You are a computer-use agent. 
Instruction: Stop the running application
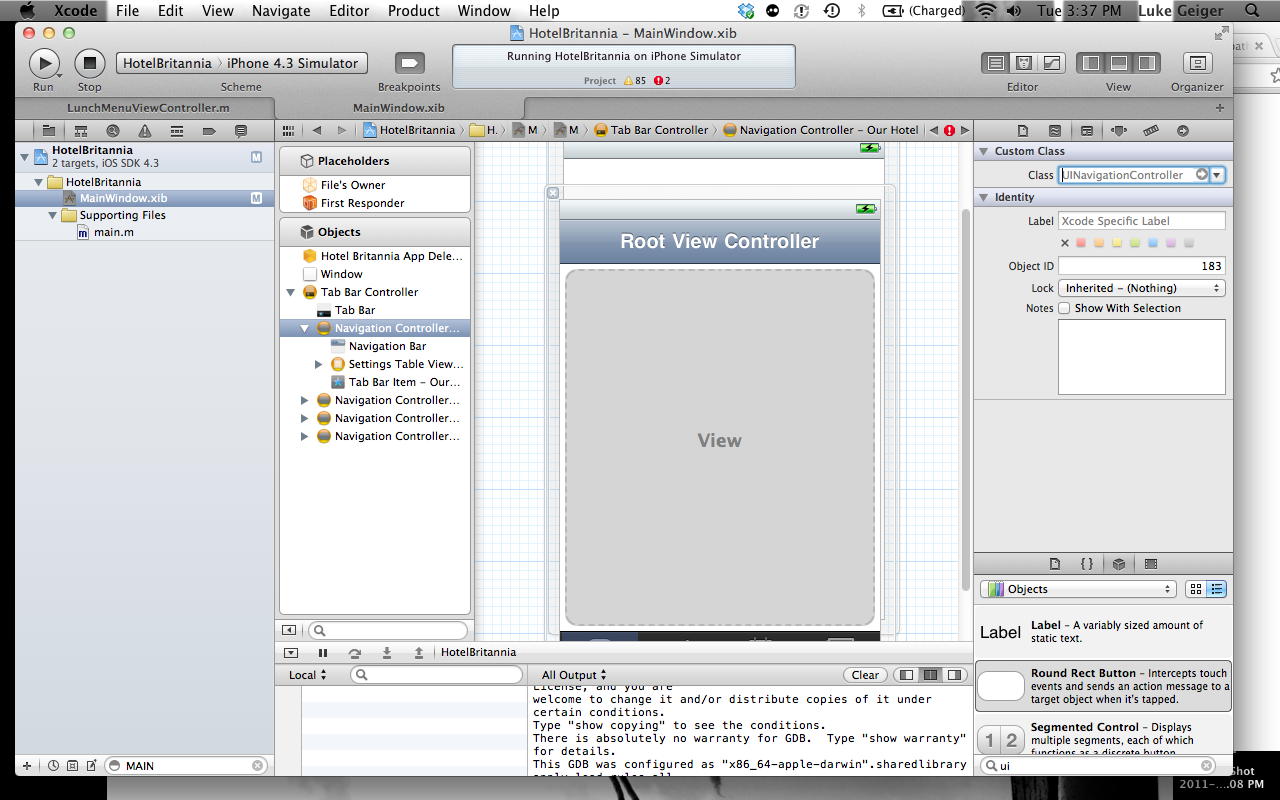(x=90, y=63)
